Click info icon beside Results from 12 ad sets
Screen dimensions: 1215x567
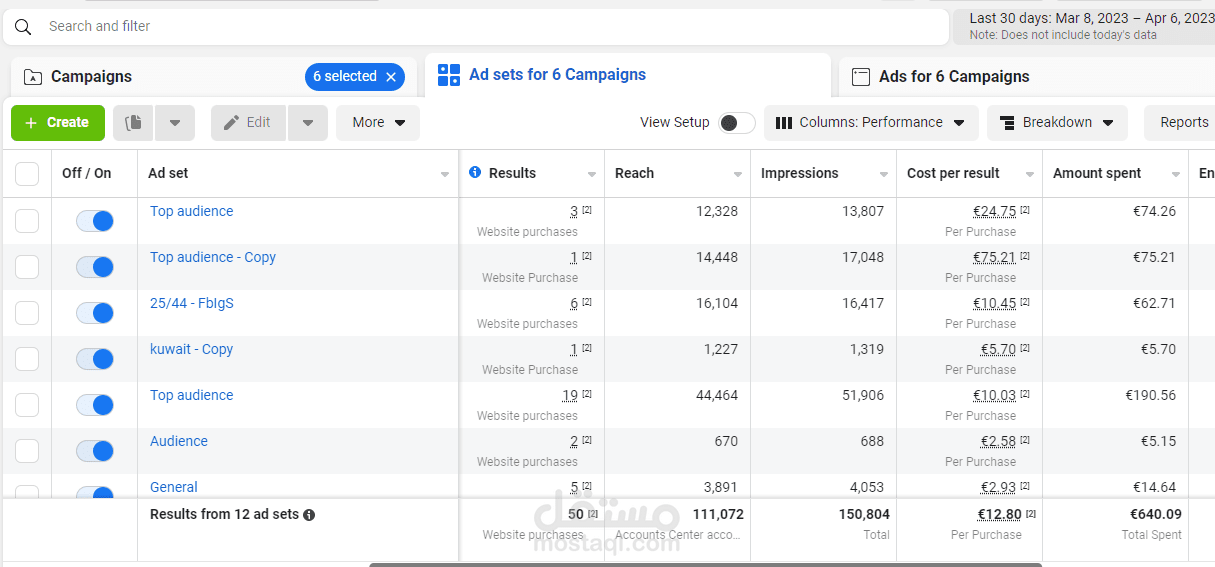tap(309, 515)
